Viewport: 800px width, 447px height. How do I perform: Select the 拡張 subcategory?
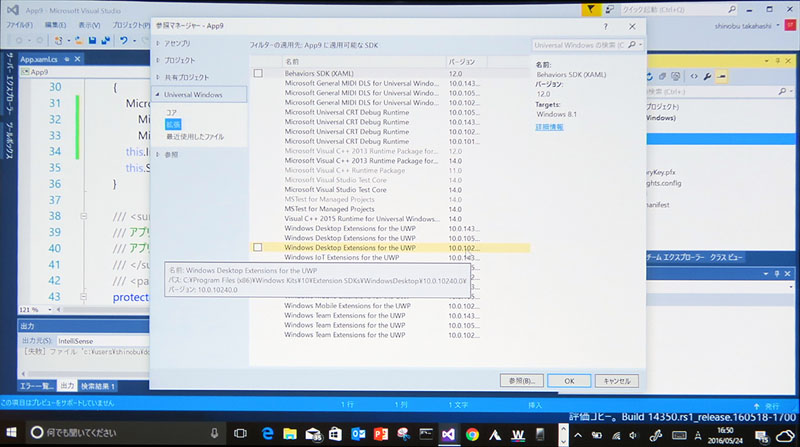[x=173, y=125]
